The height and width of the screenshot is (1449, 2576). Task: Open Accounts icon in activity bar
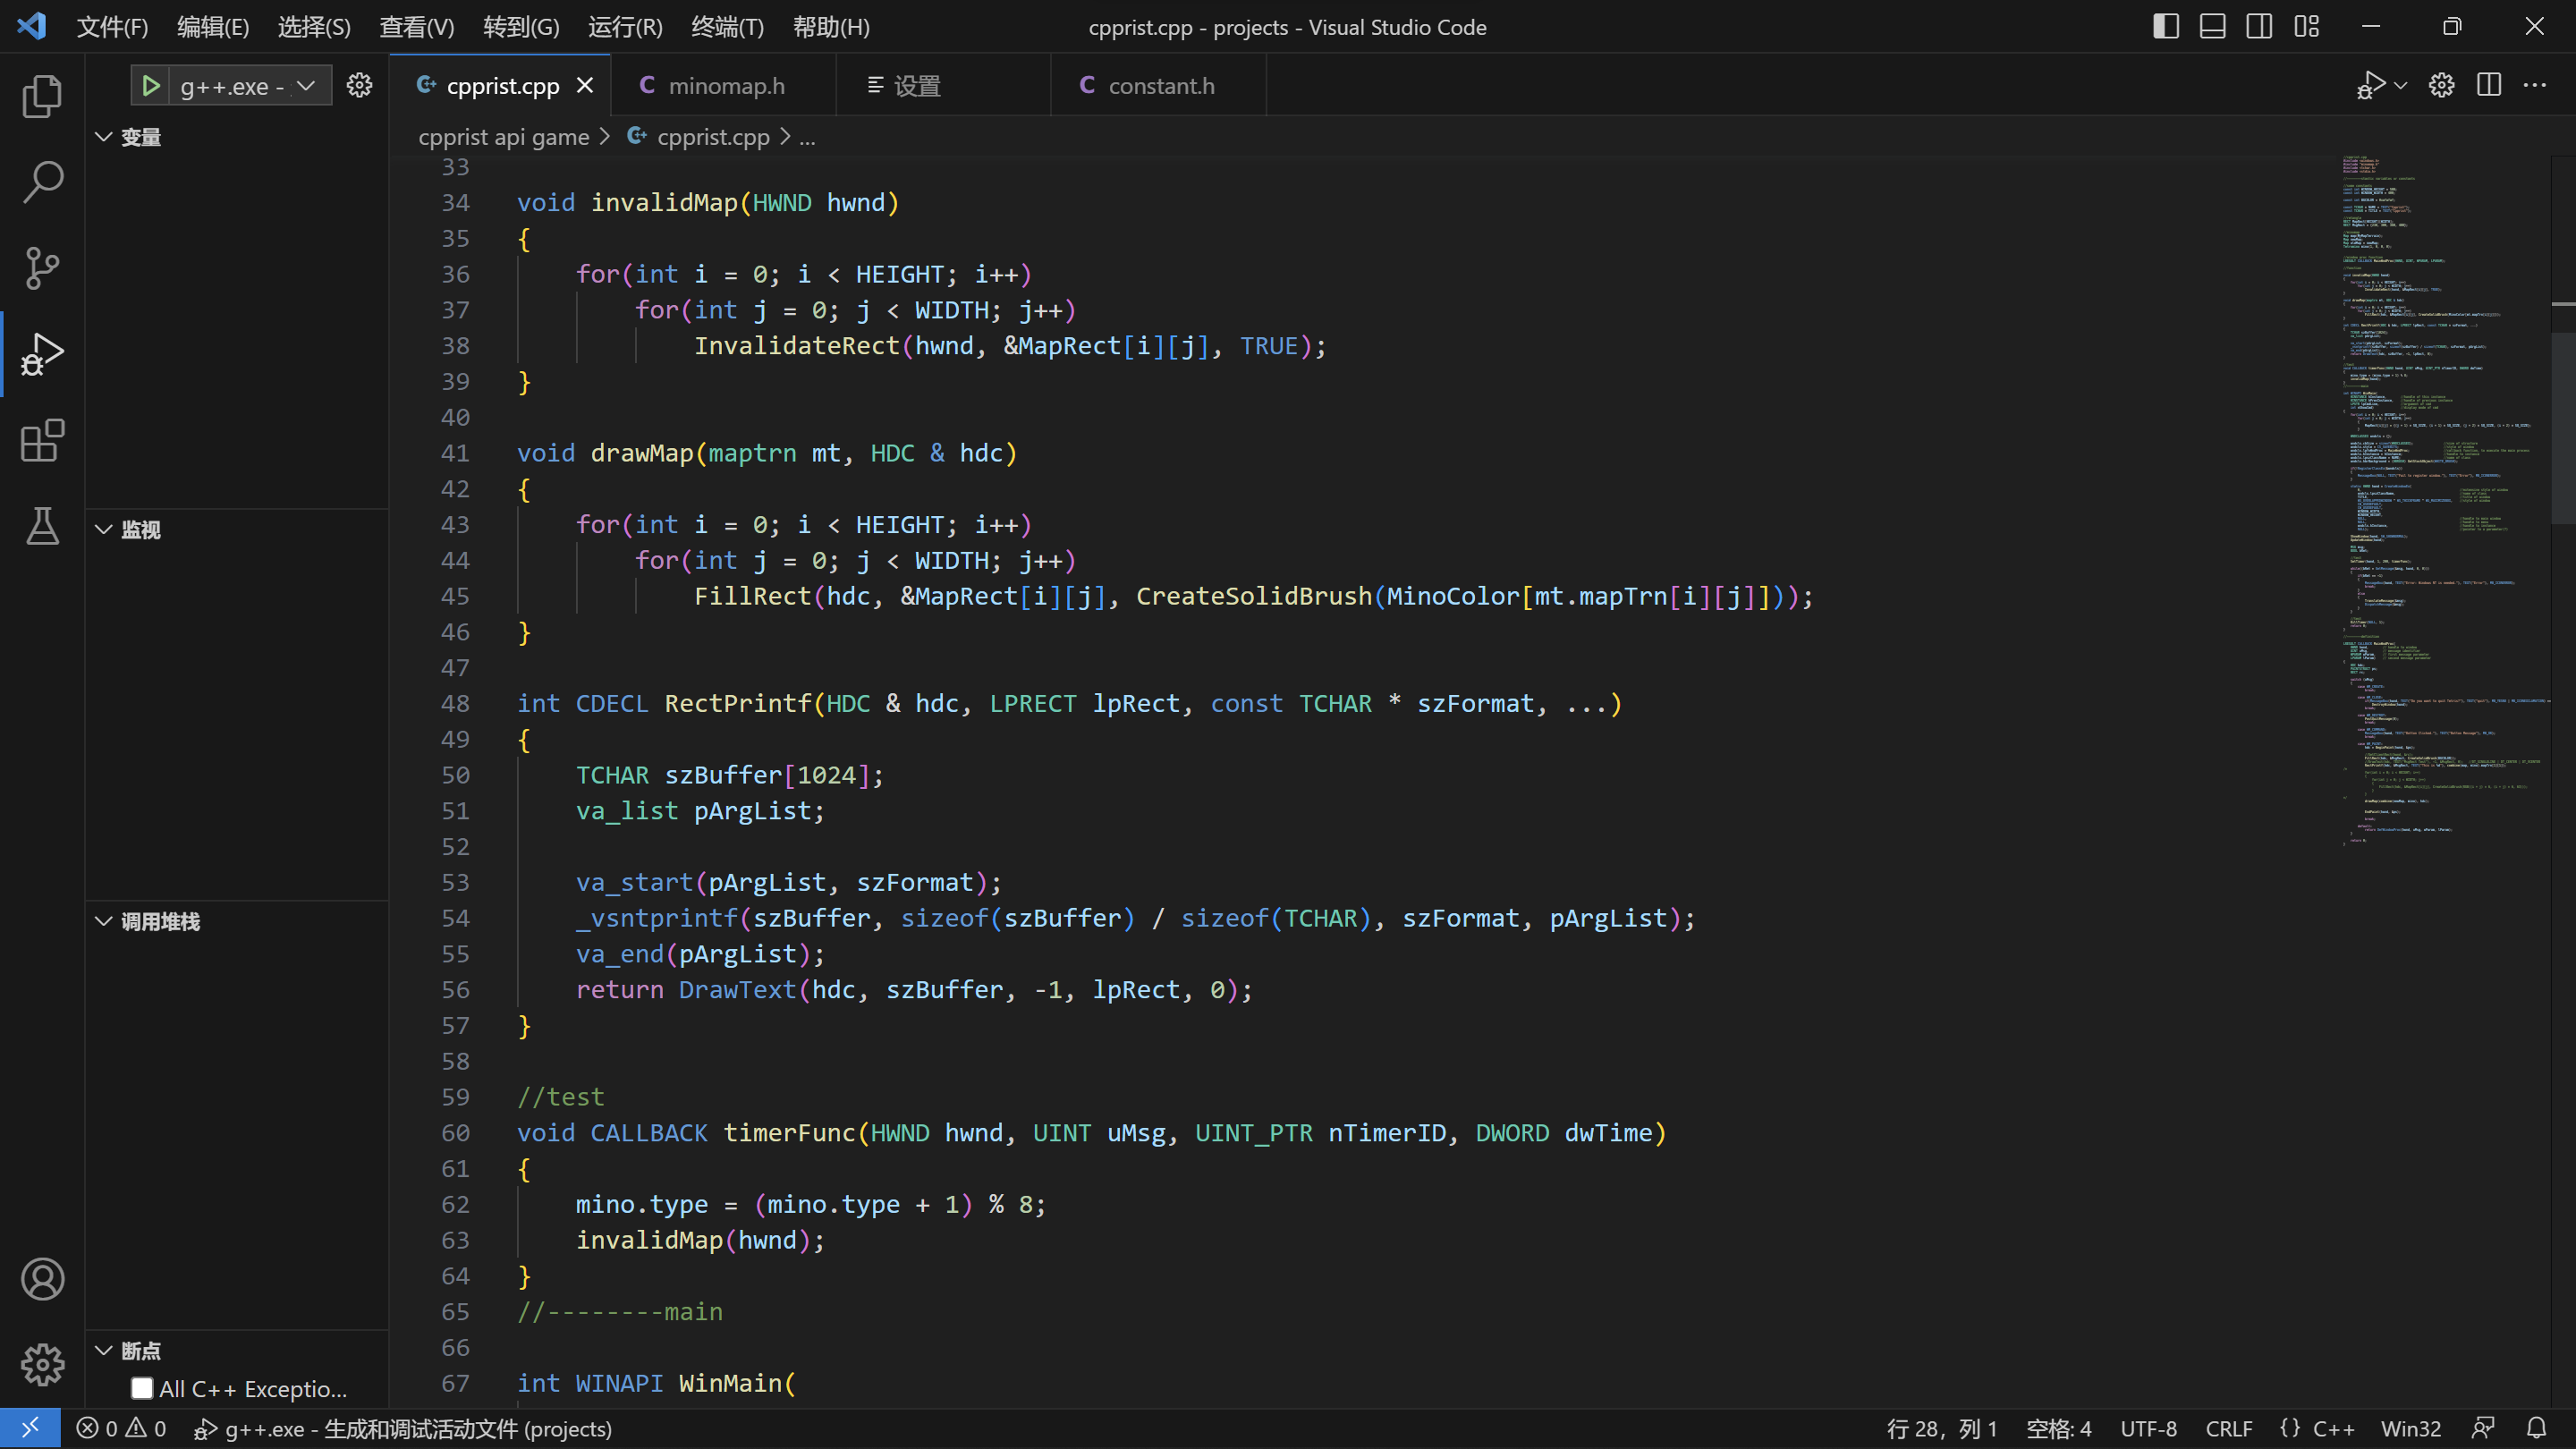click(x=42, y=1279)
